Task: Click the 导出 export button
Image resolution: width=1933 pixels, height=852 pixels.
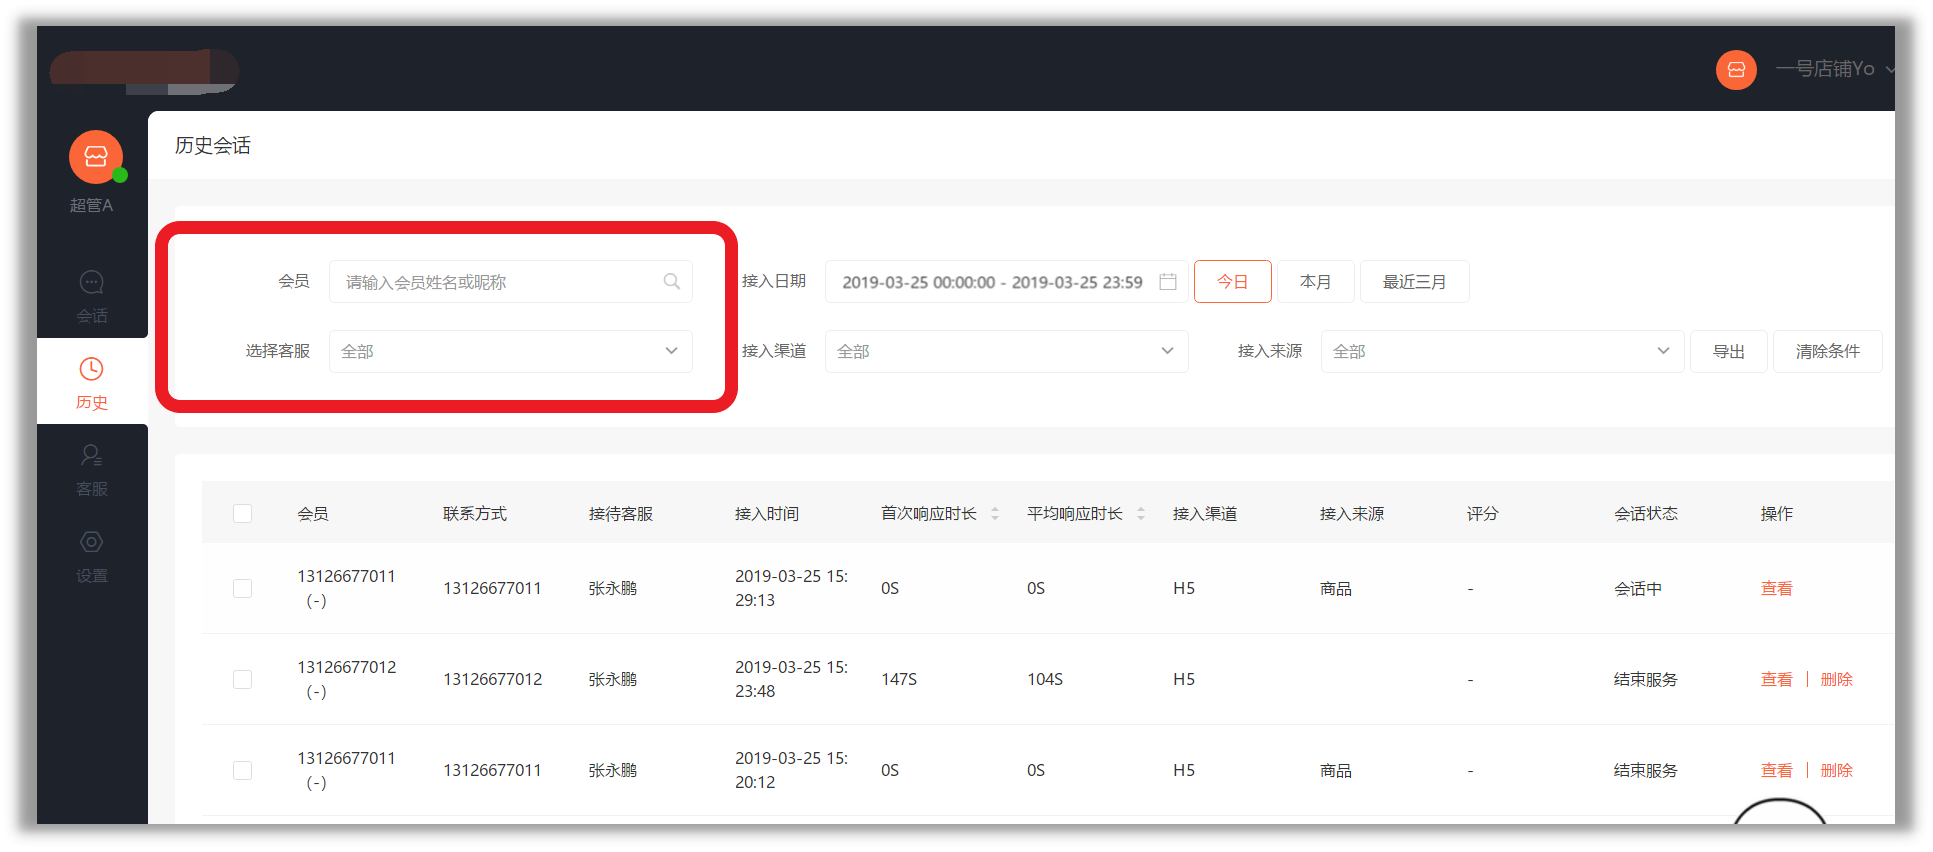Action: coord(1728,352)
